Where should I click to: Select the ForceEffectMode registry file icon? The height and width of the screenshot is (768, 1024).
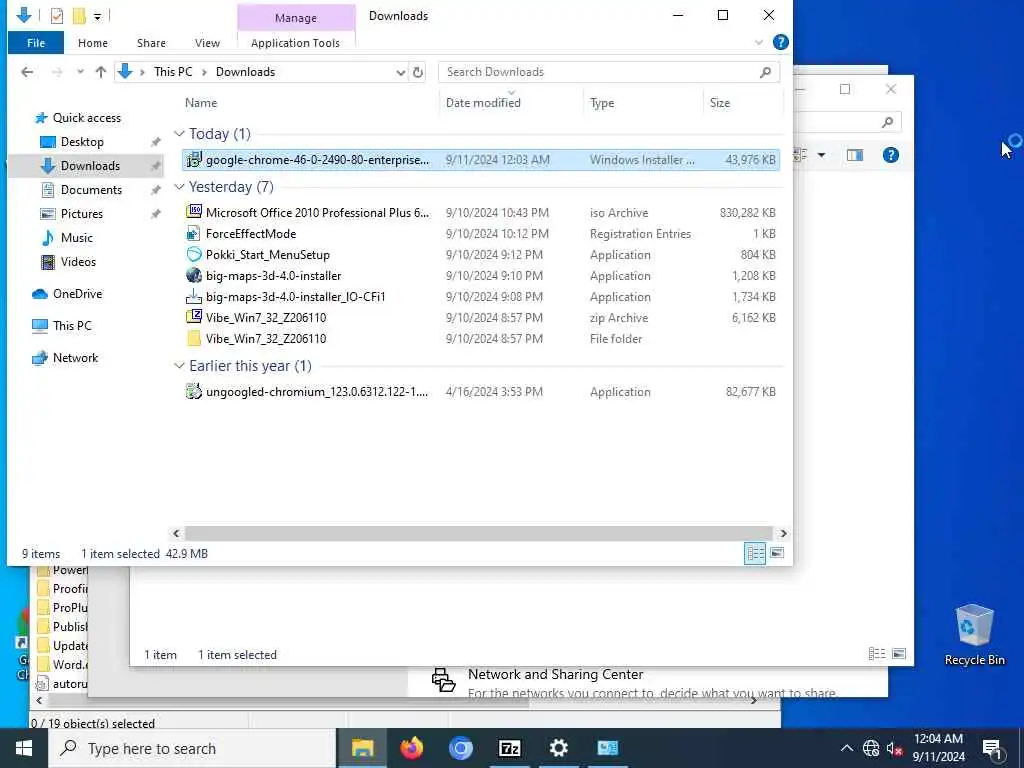pyautogui.click(x=193, y=233)
